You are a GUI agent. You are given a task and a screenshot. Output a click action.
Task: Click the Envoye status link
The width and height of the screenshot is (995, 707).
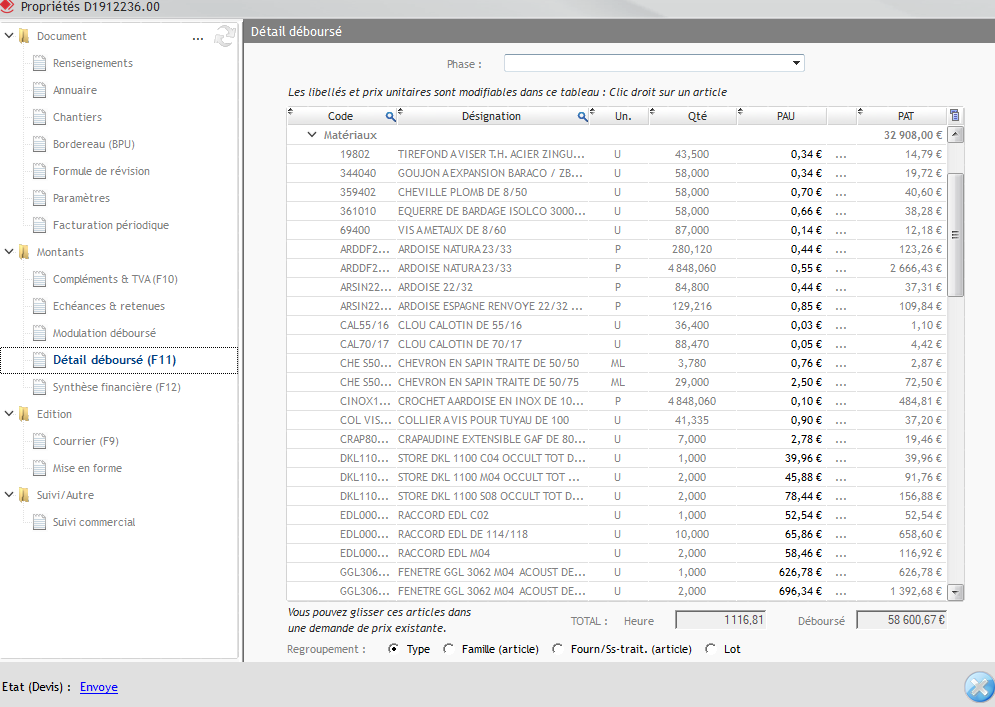[99, 687]
